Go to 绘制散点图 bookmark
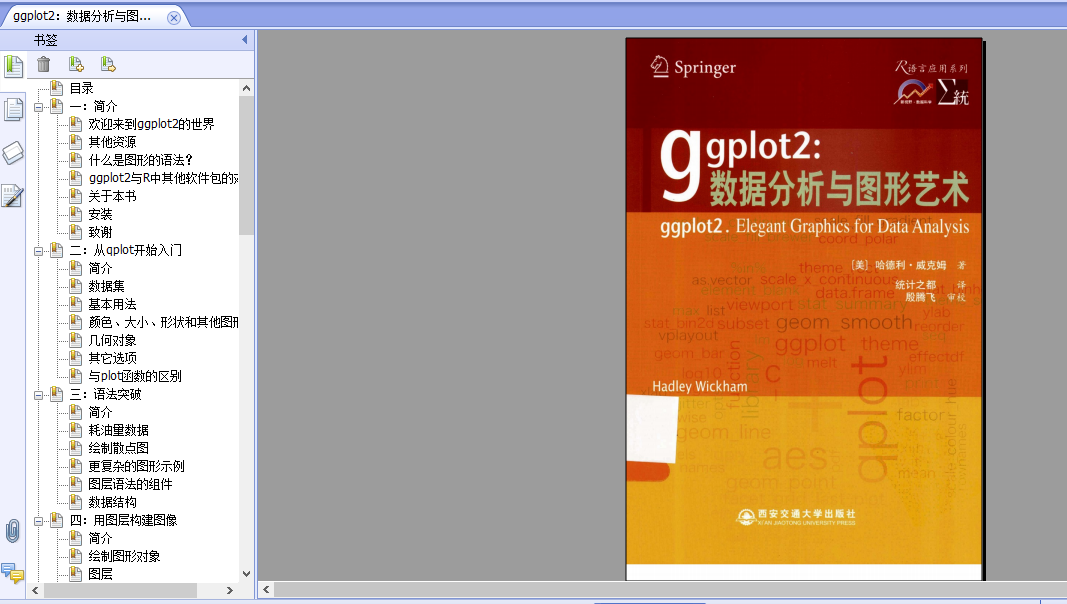 pyautogui.click(x=118, y=448)
